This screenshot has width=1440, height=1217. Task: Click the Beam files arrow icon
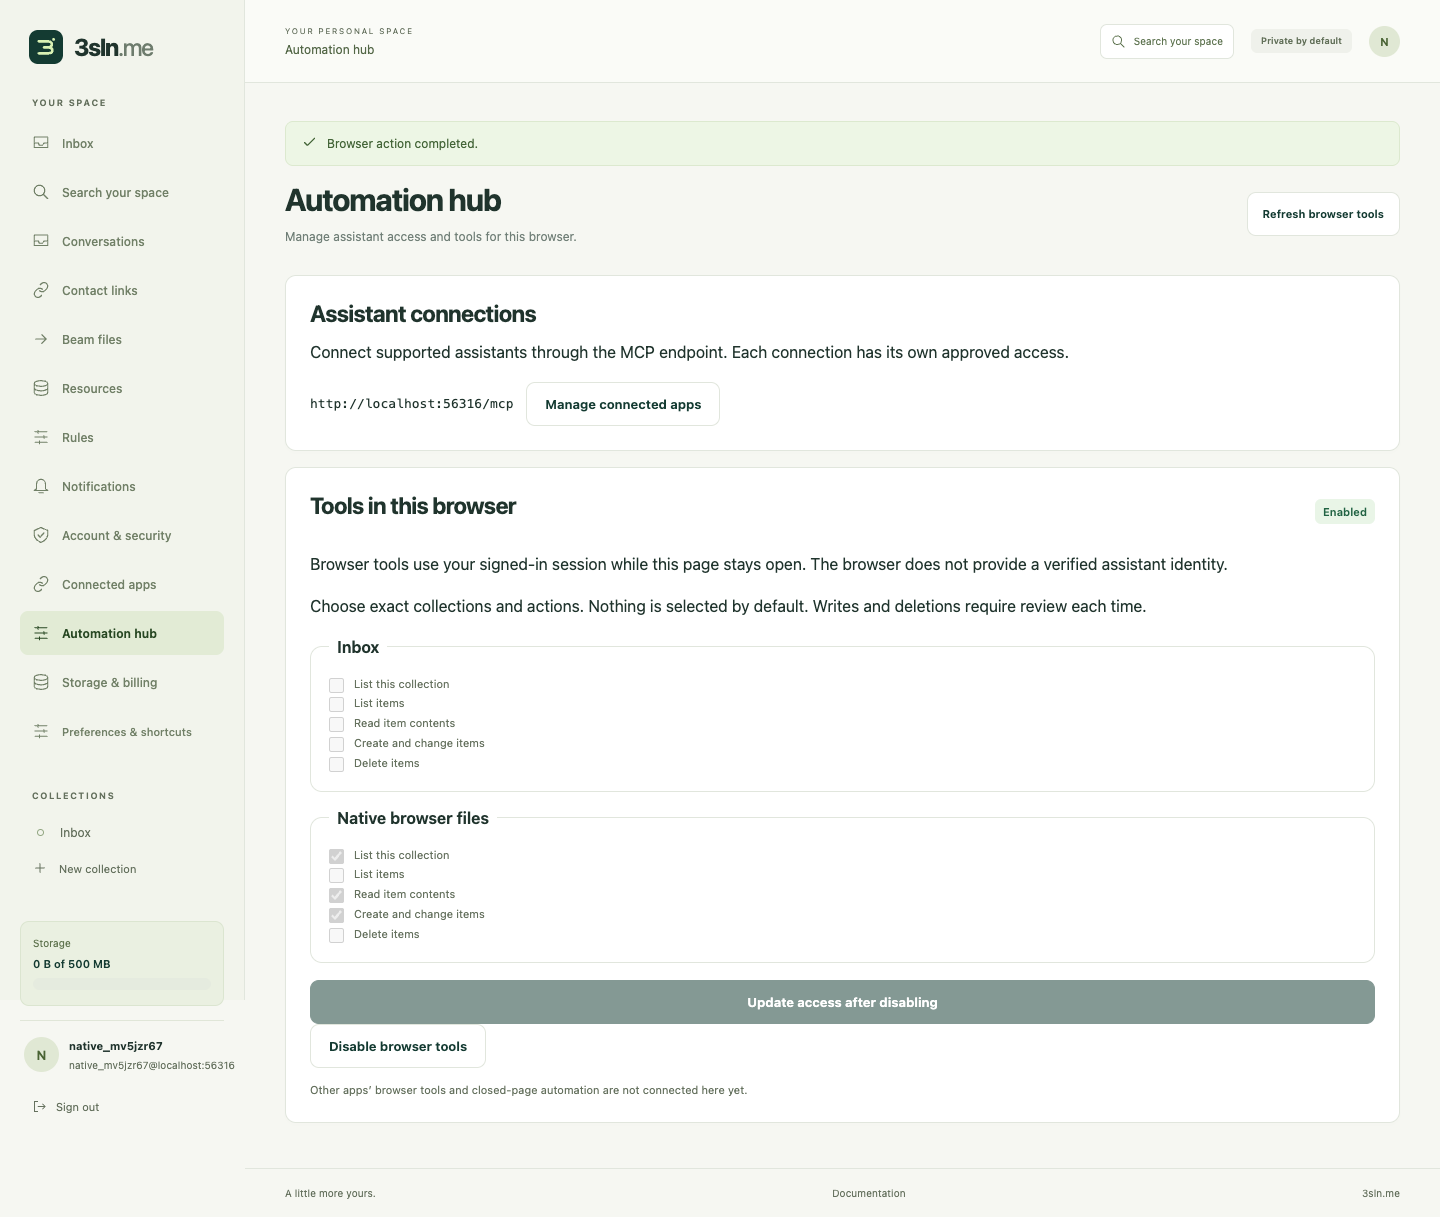click(x=41, y=339)
